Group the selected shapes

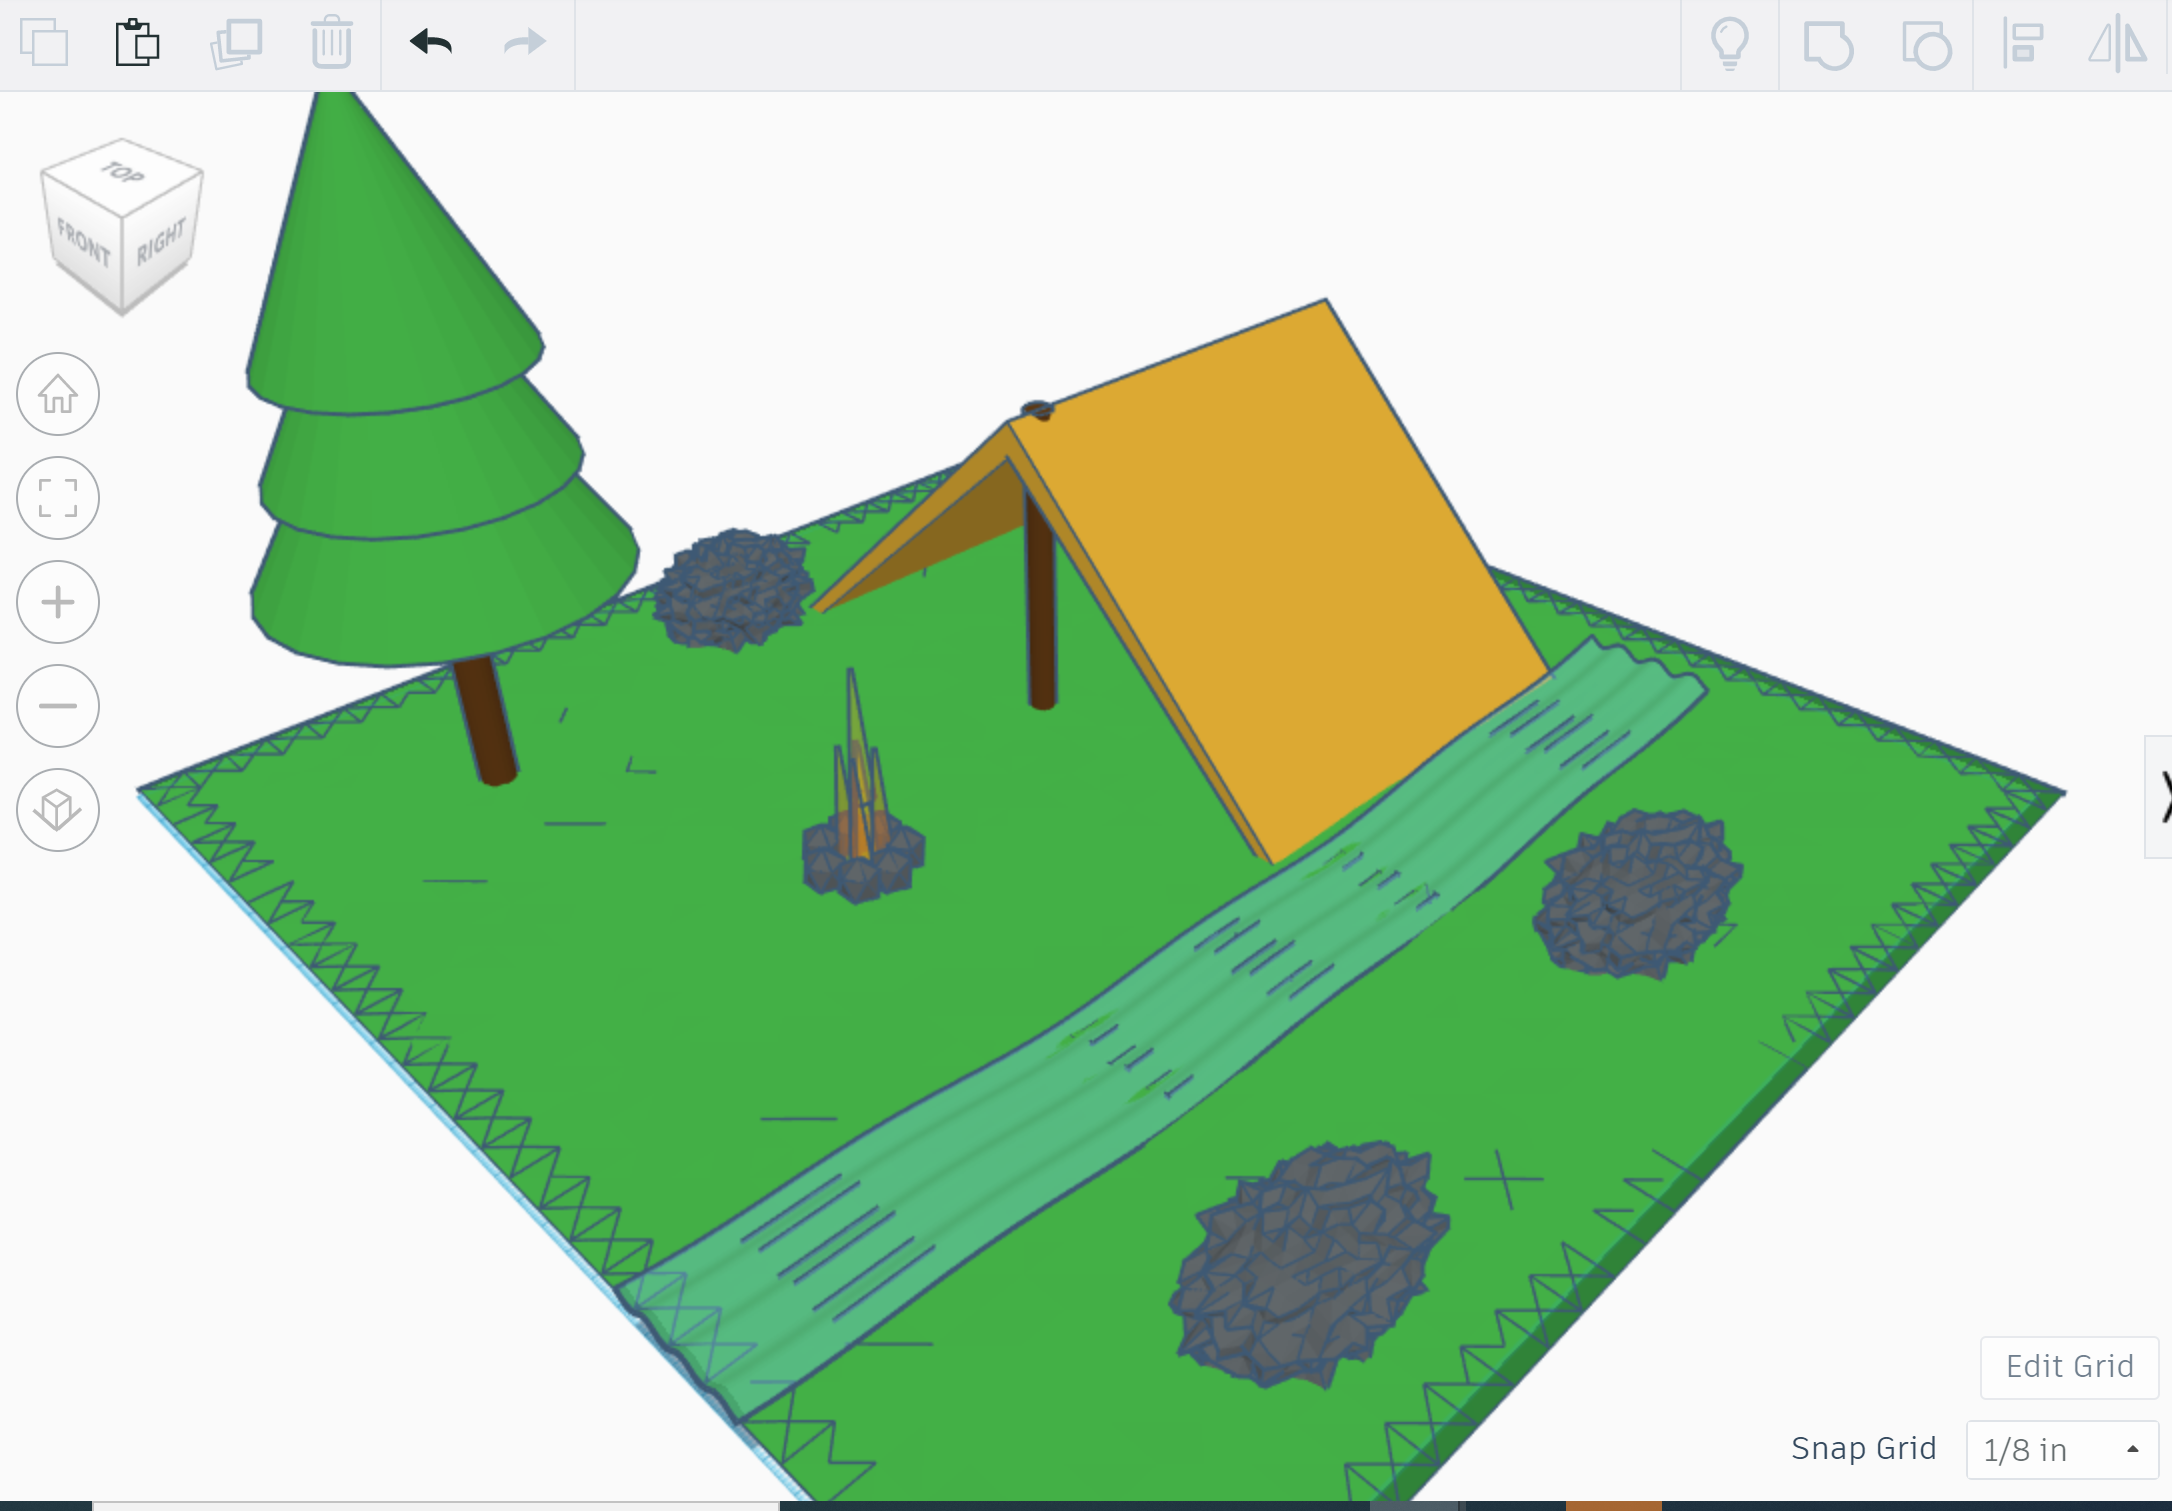[1827, 45]
